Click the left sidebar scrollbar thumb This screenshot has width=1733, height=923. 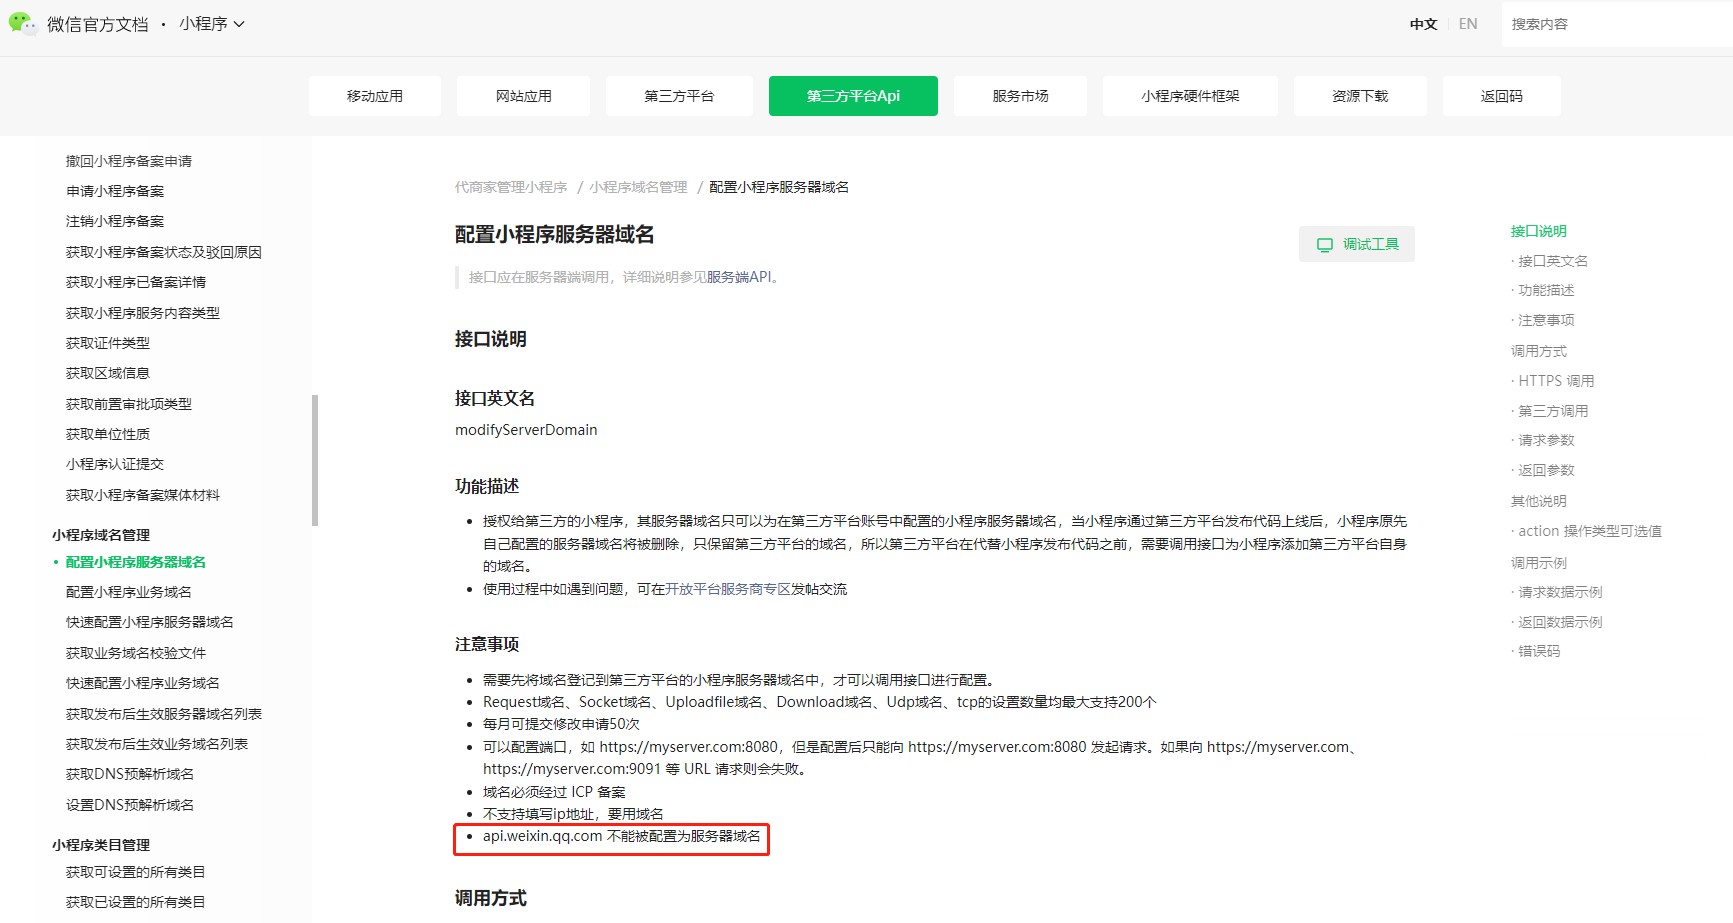[315, 460]
